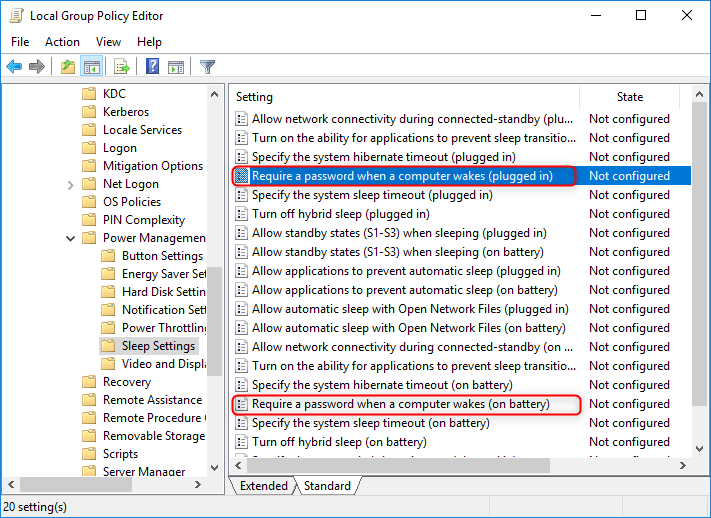Switch to the Extended tab

[x=262, y=486]
